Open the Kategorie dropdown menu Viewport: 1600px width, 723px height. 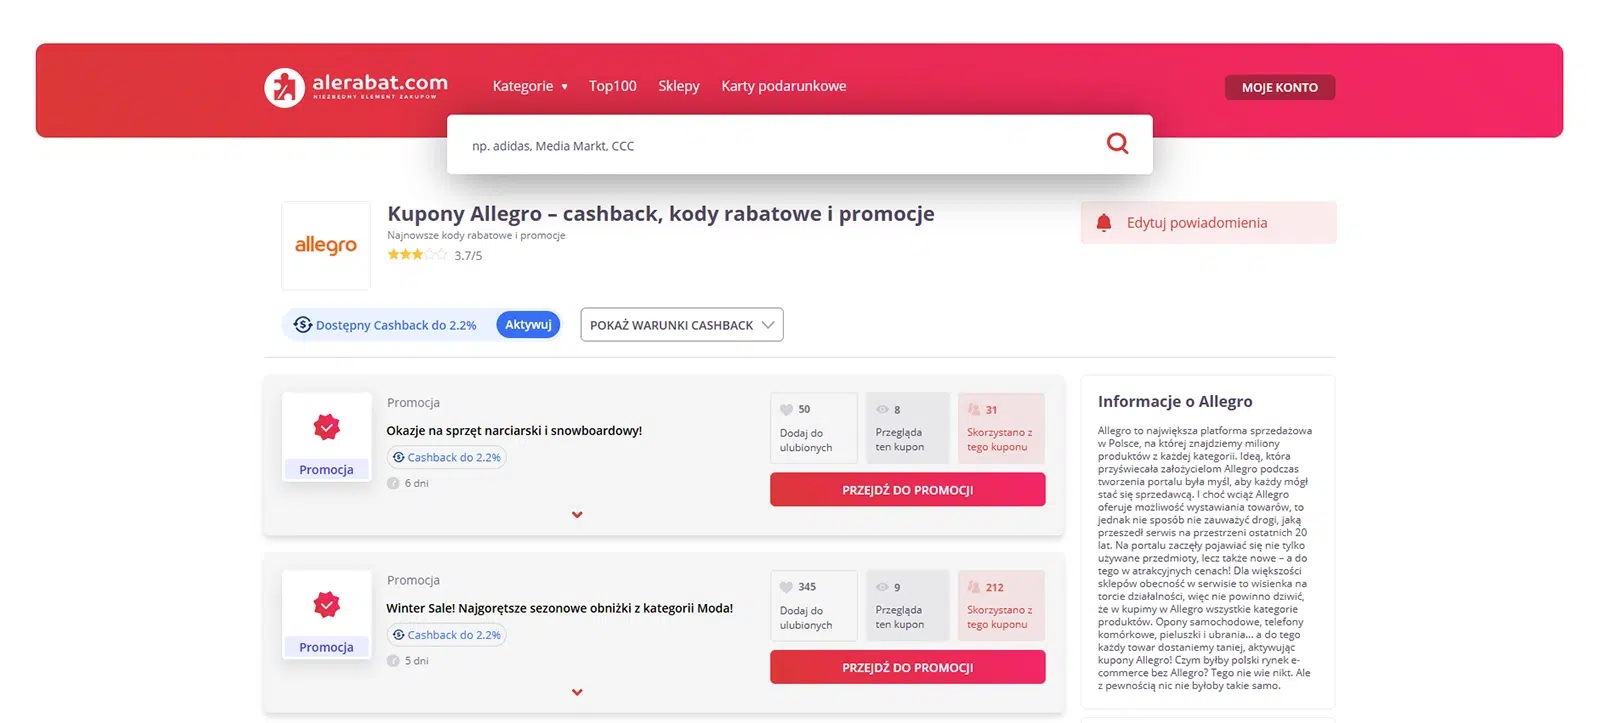tap(530, 86)
